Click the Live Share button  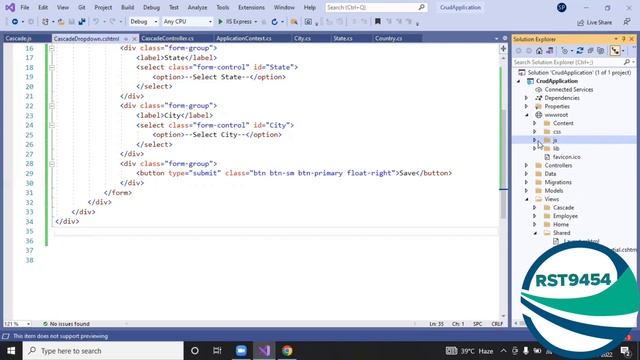(595, 22)
